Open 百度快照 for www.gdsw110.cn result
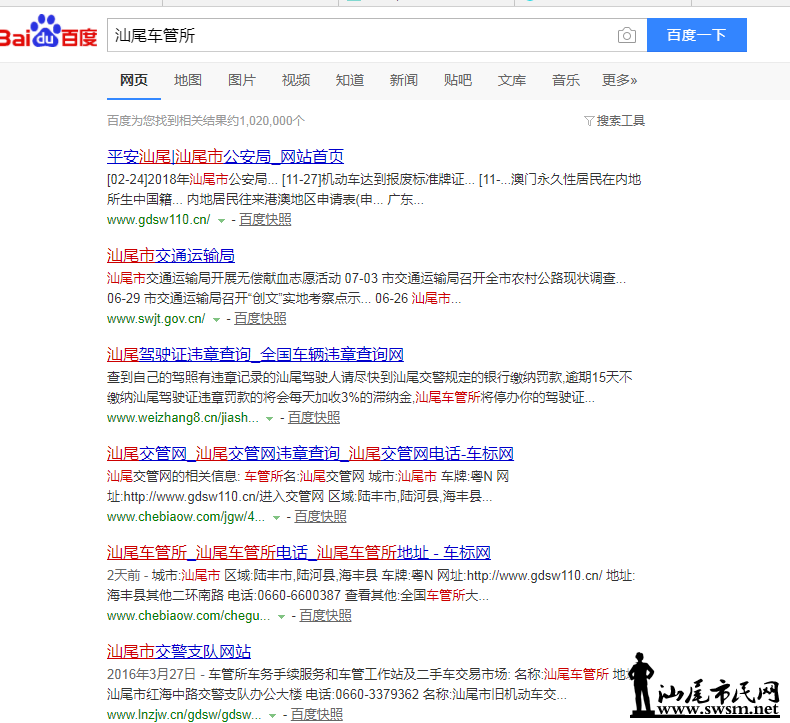The width and height of the screenshot is (790, 723). [265, 220]
